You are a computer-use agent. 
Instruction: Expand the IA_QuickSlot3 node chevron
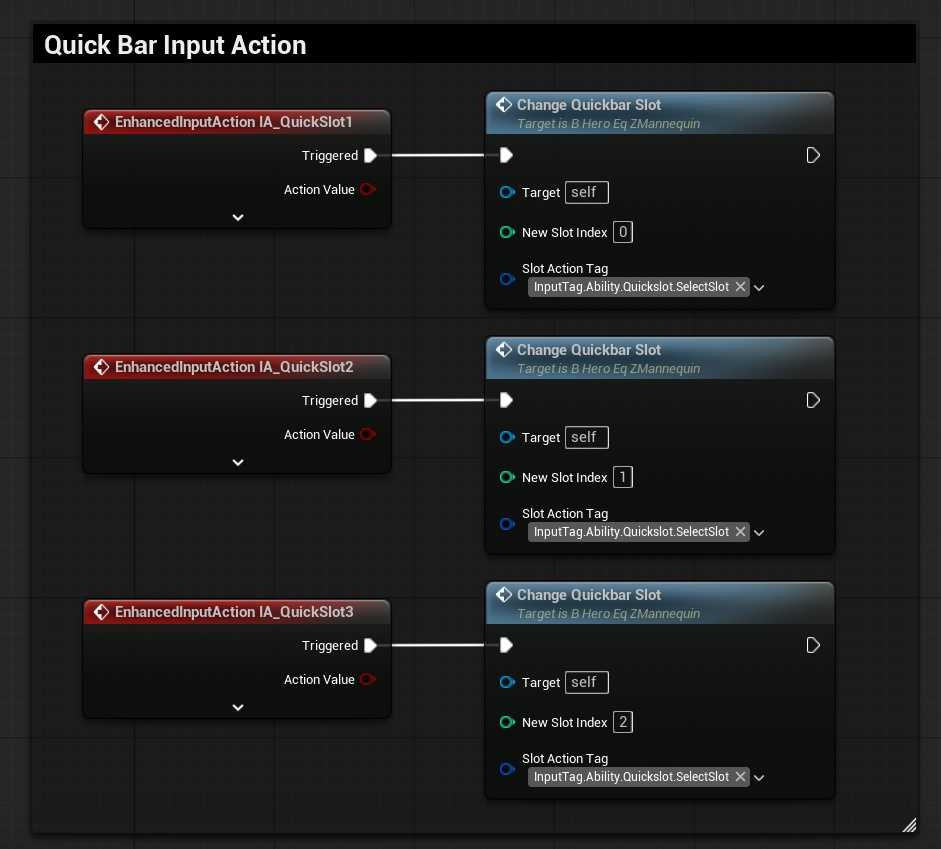point(237,707)
